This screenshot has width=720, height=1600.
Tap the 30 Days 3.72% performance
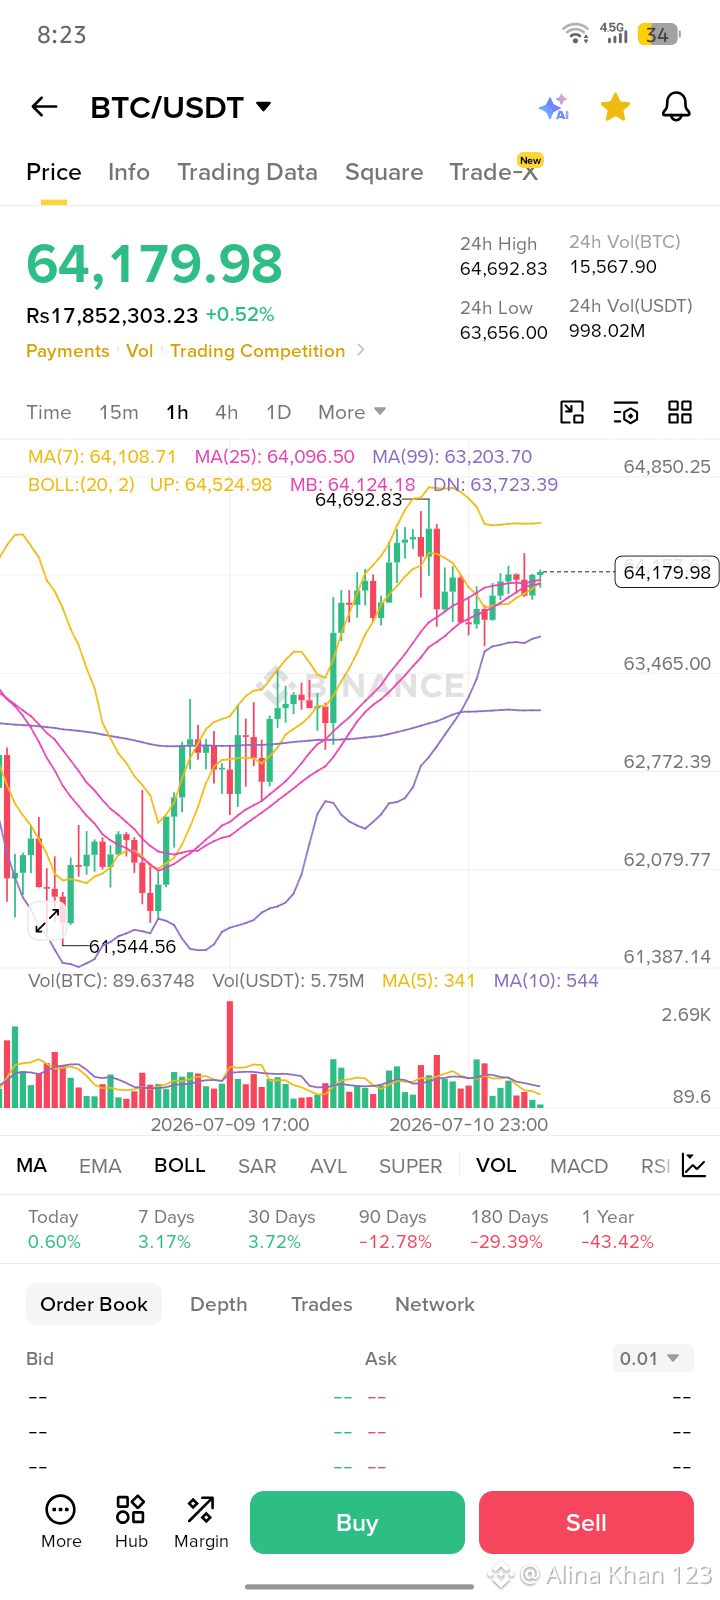282,1229
